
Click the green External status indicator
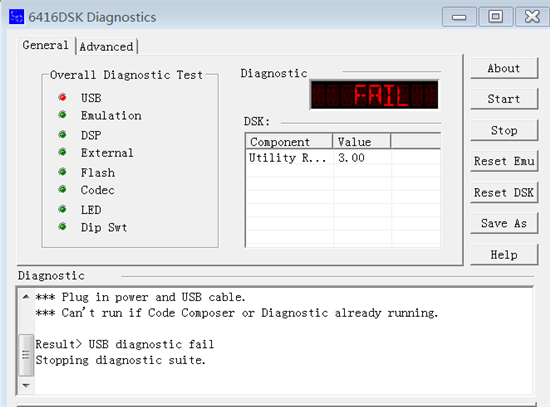point(62,152)
